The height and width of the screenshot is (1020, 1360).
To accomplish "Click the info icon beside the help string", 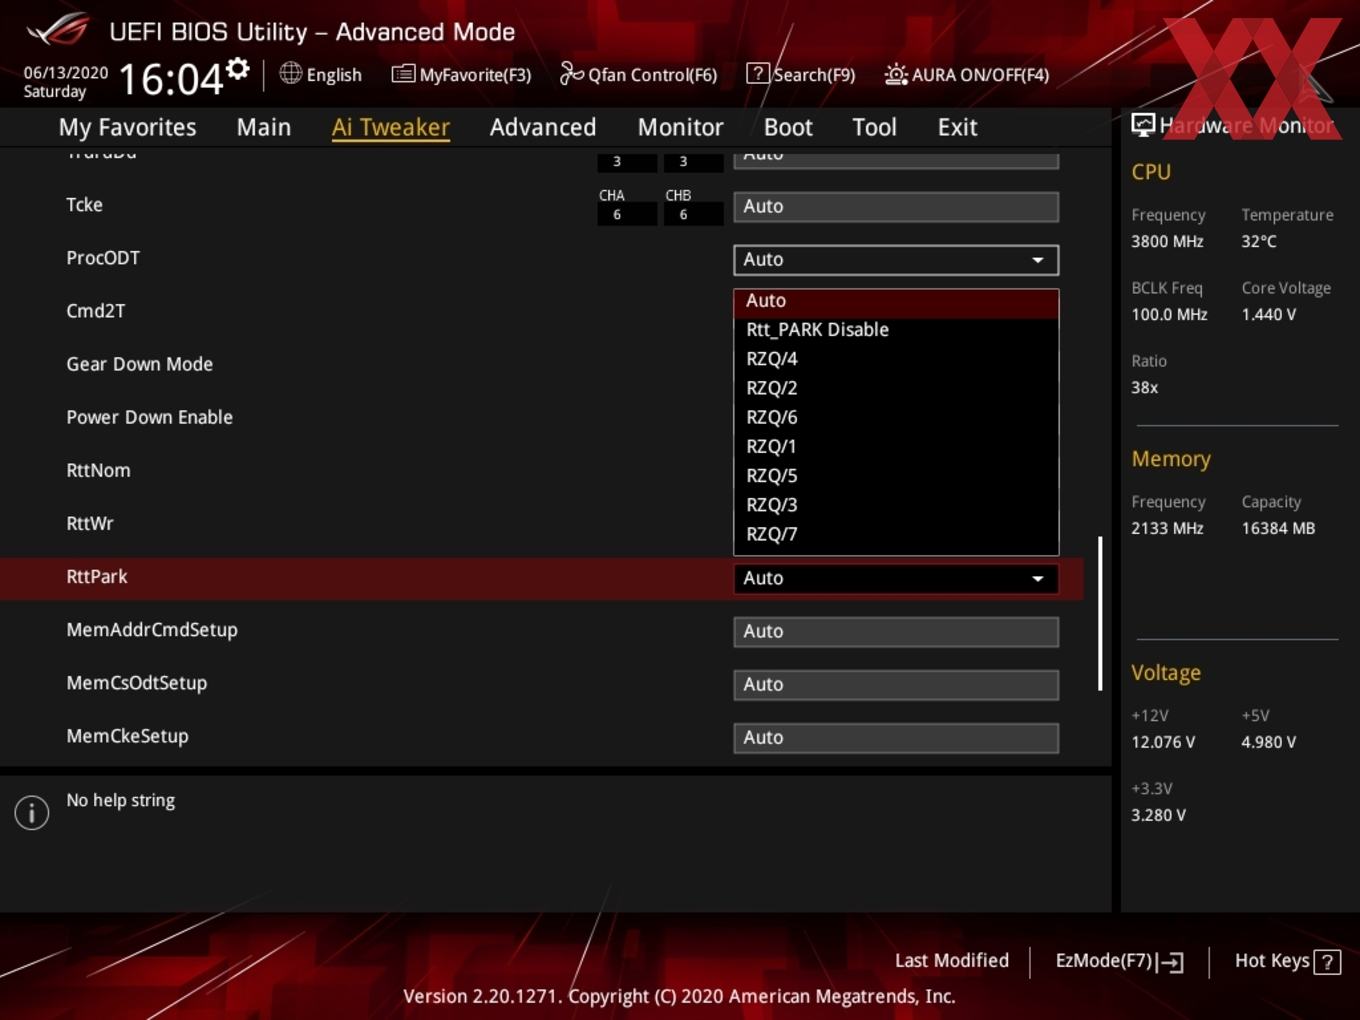I will tap(32, 812).
